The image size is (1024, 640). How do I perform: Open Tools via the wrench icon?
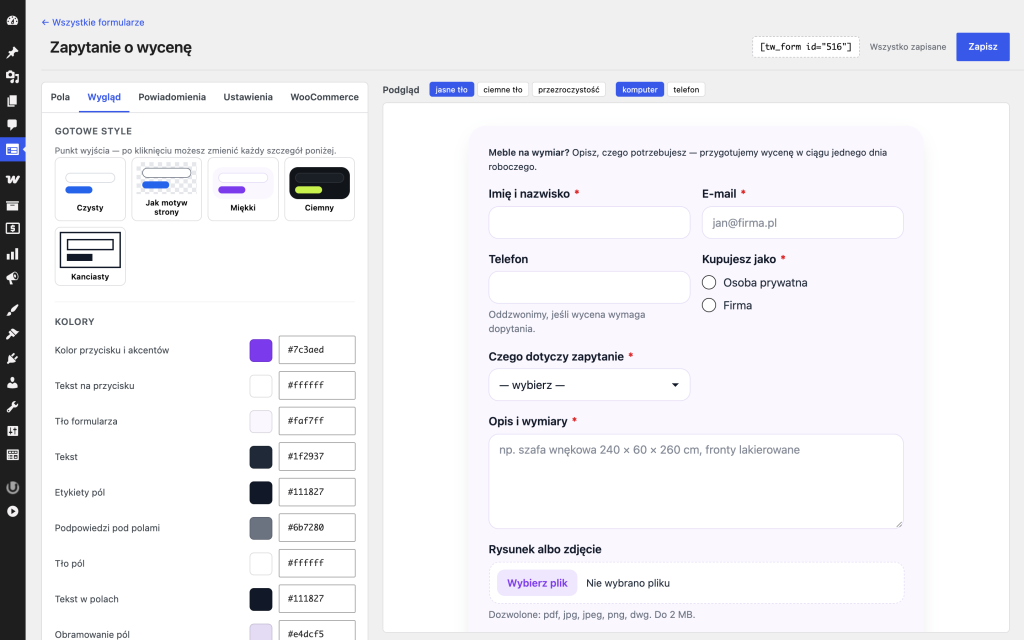(x=12, y=407)
